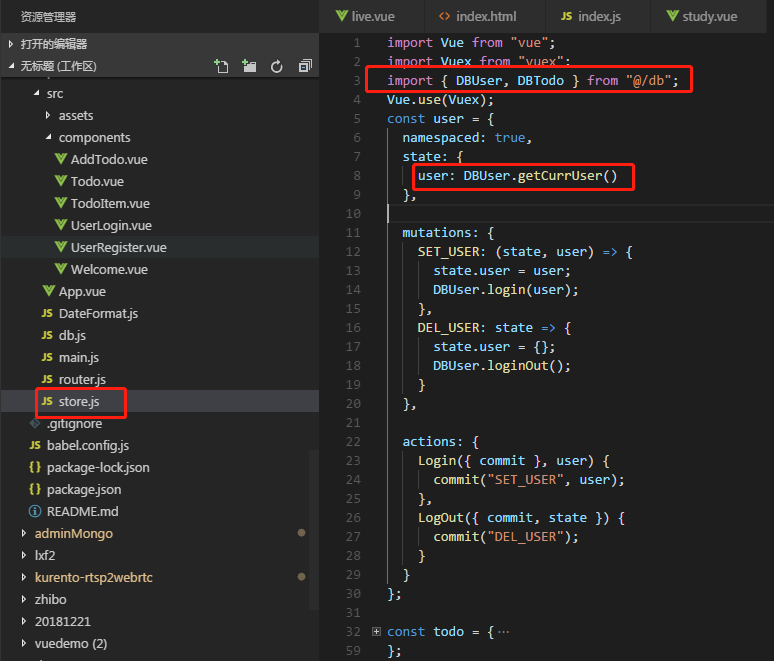Switch to the index.html tab
This screenshot has height=661, width=774.
pyautogui.click(x=485, y=17)
